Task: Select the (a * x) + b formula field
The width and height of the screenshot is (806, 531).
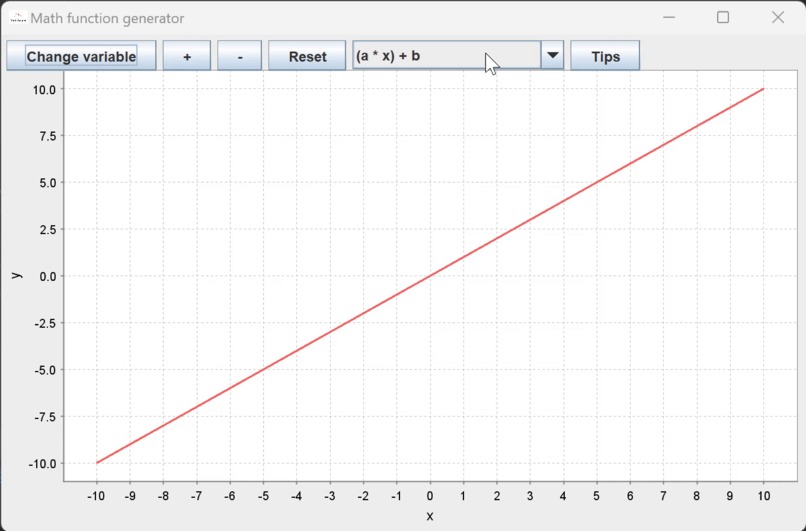Action: point(447,55)
